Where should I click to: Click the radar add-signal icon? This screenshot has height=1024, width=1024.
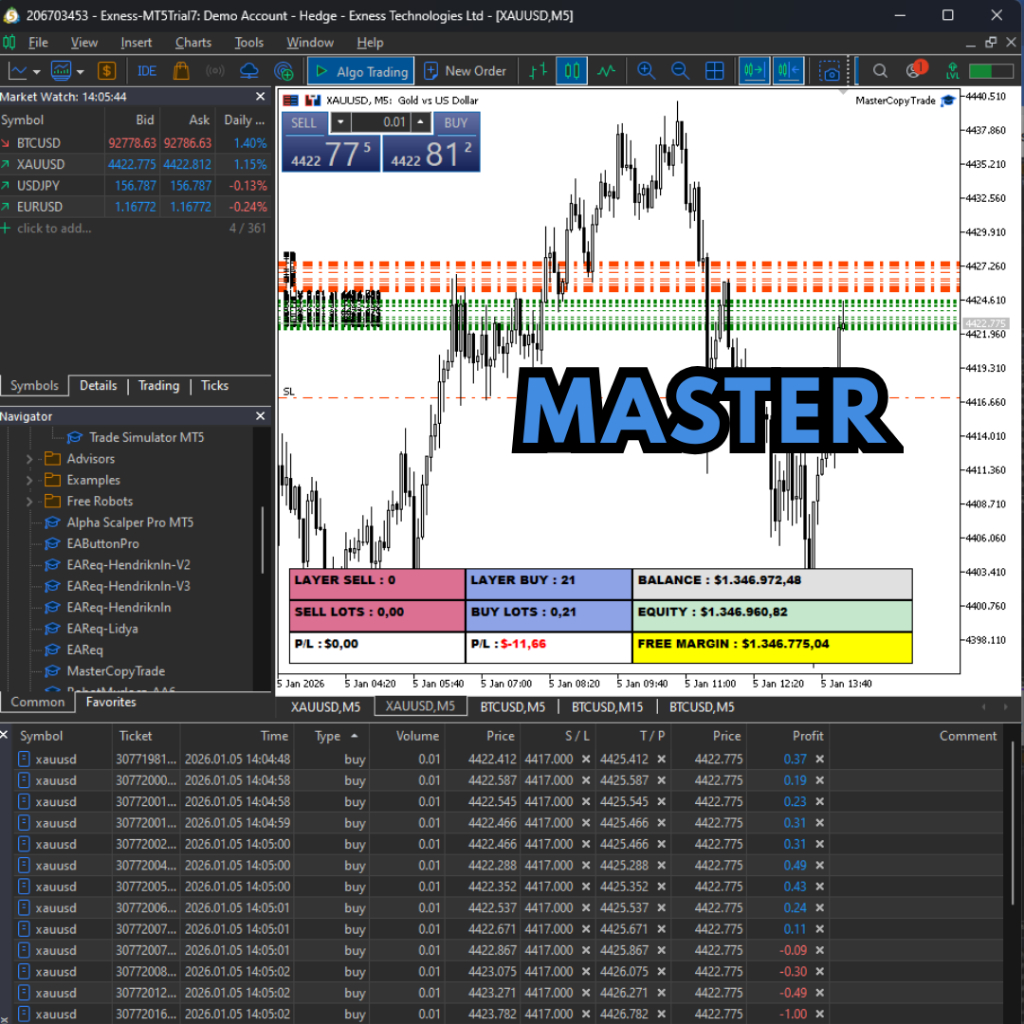click(x=283, y=71)
